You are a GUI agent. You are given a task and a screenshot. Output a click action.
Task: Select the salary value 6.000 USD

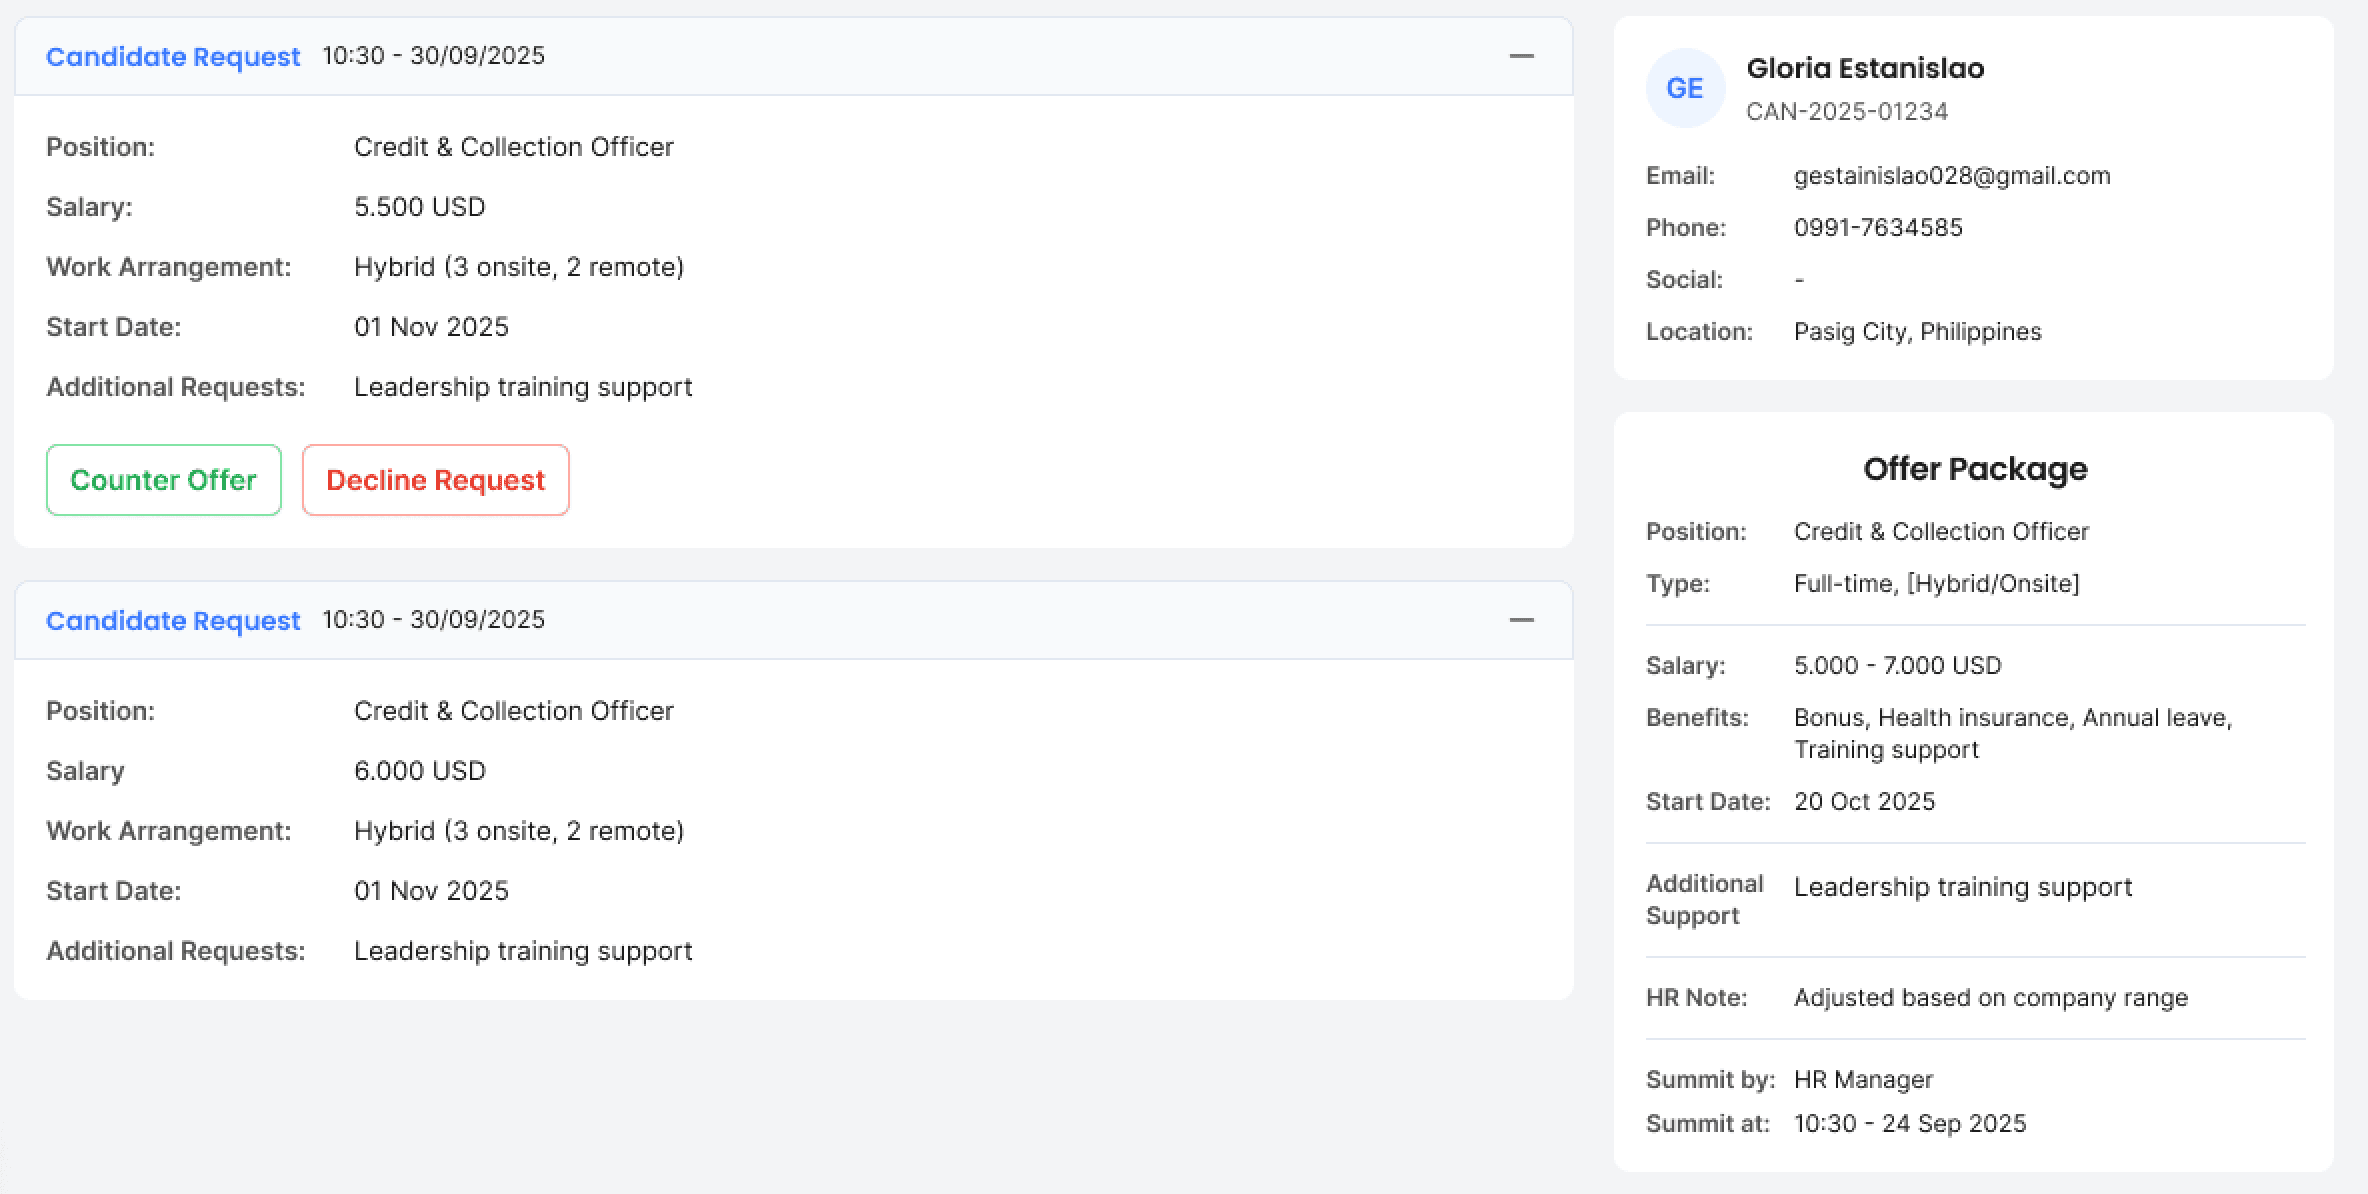(420, 770)
